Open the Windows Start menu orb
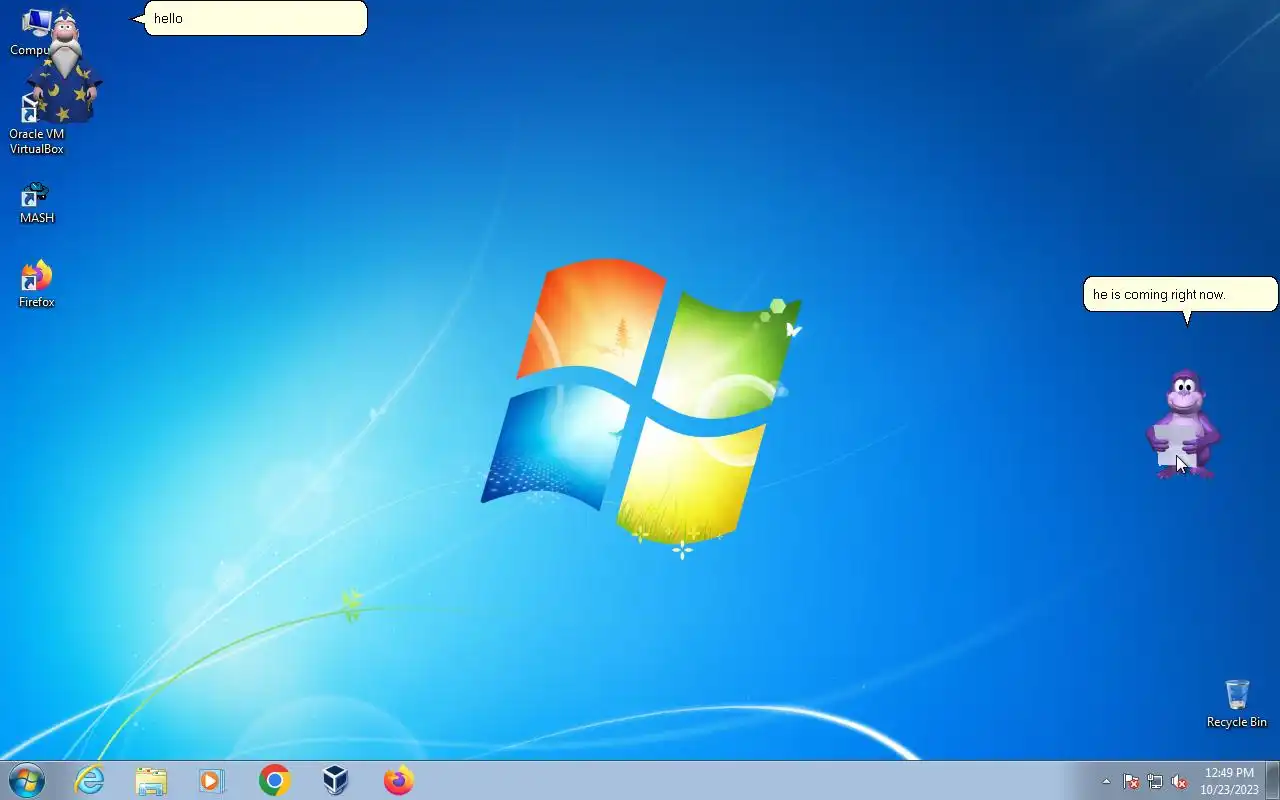The height and width of the screenshot is (800, 1280). pyautogui.click(x=26, y=780)
